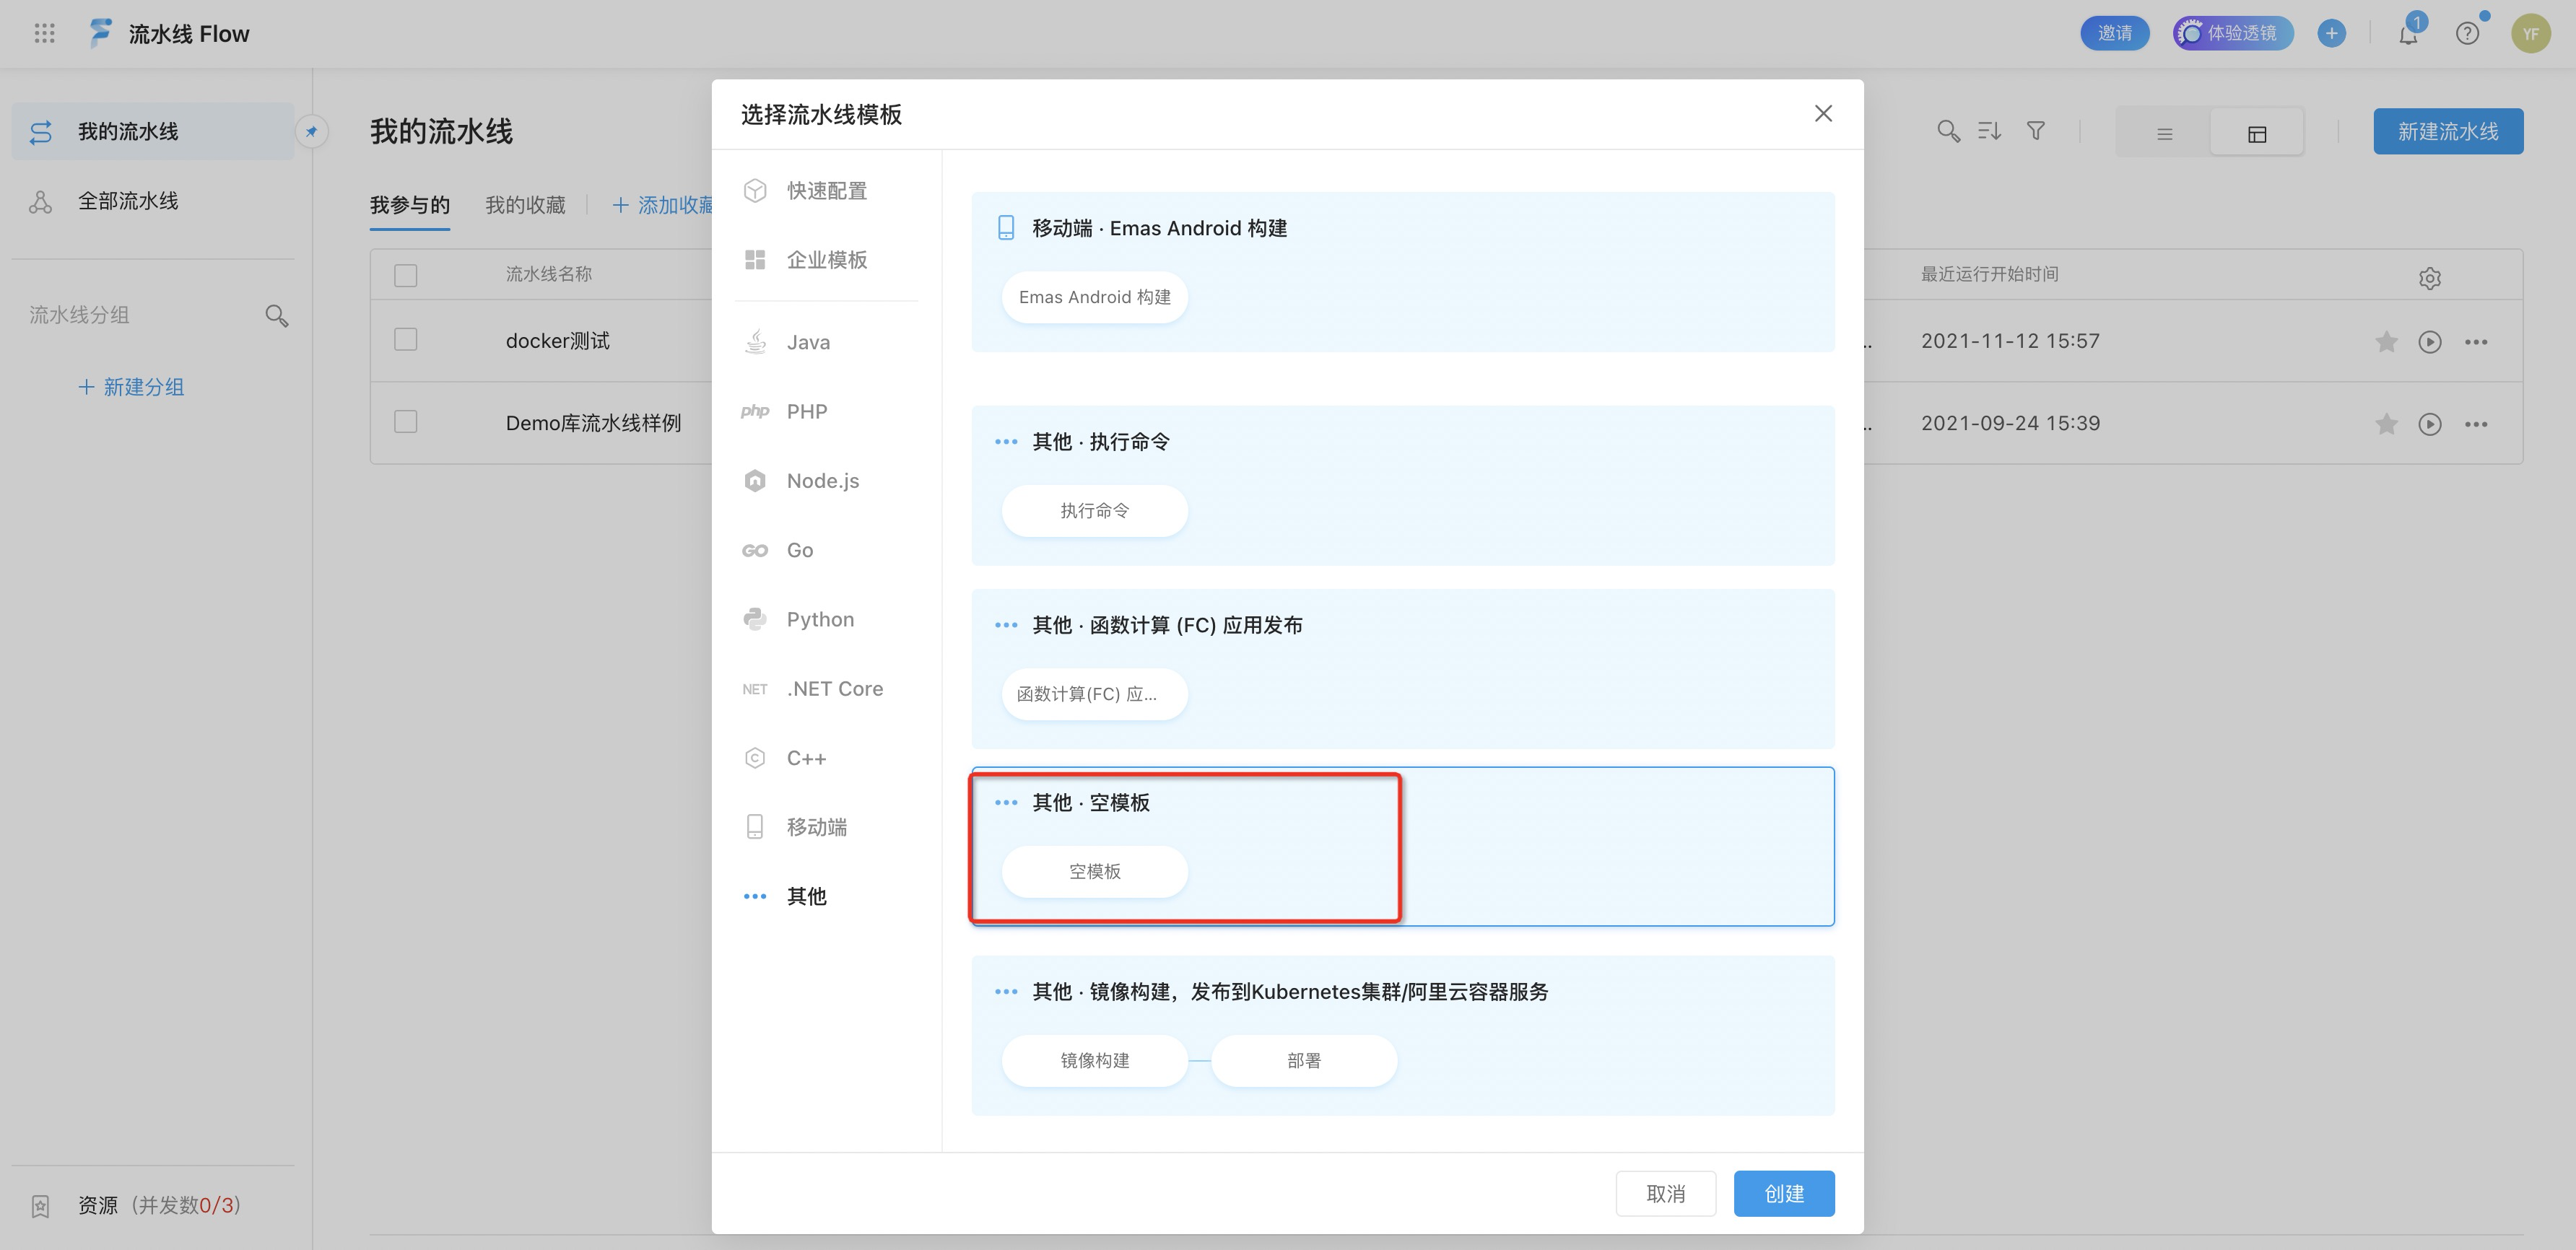
Task: Run the docker测试 pipeline play icon
Action: pos(2429,342)
